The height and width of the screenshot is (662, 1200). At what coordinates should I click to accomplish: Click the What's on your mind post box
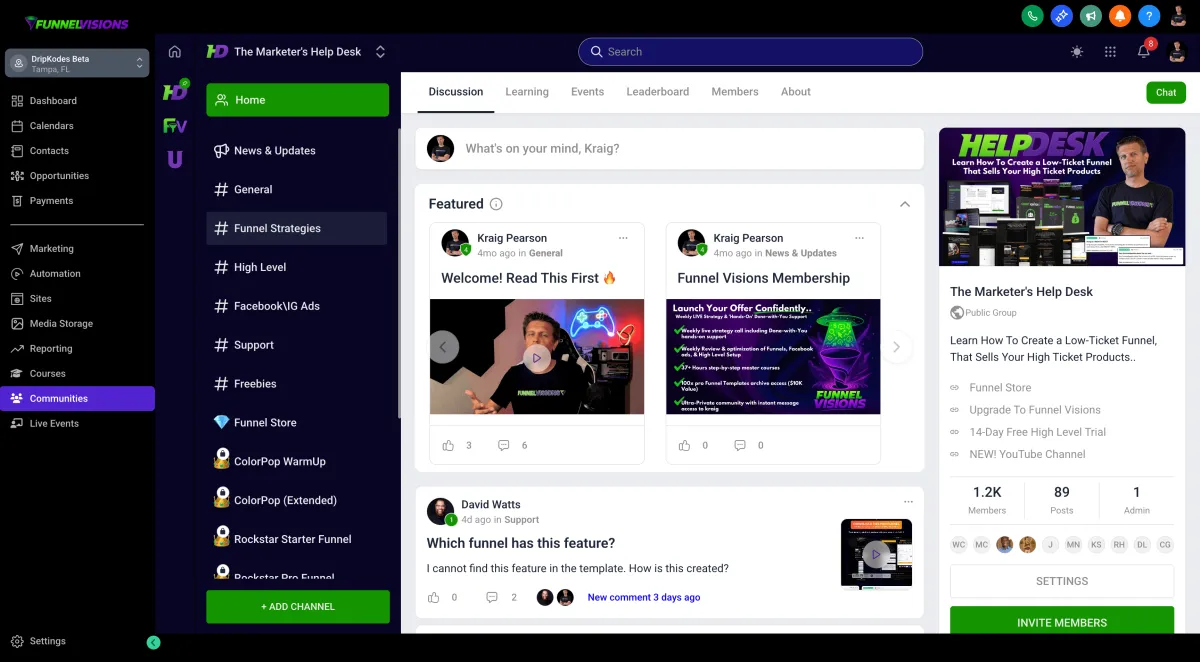(670, 149)
